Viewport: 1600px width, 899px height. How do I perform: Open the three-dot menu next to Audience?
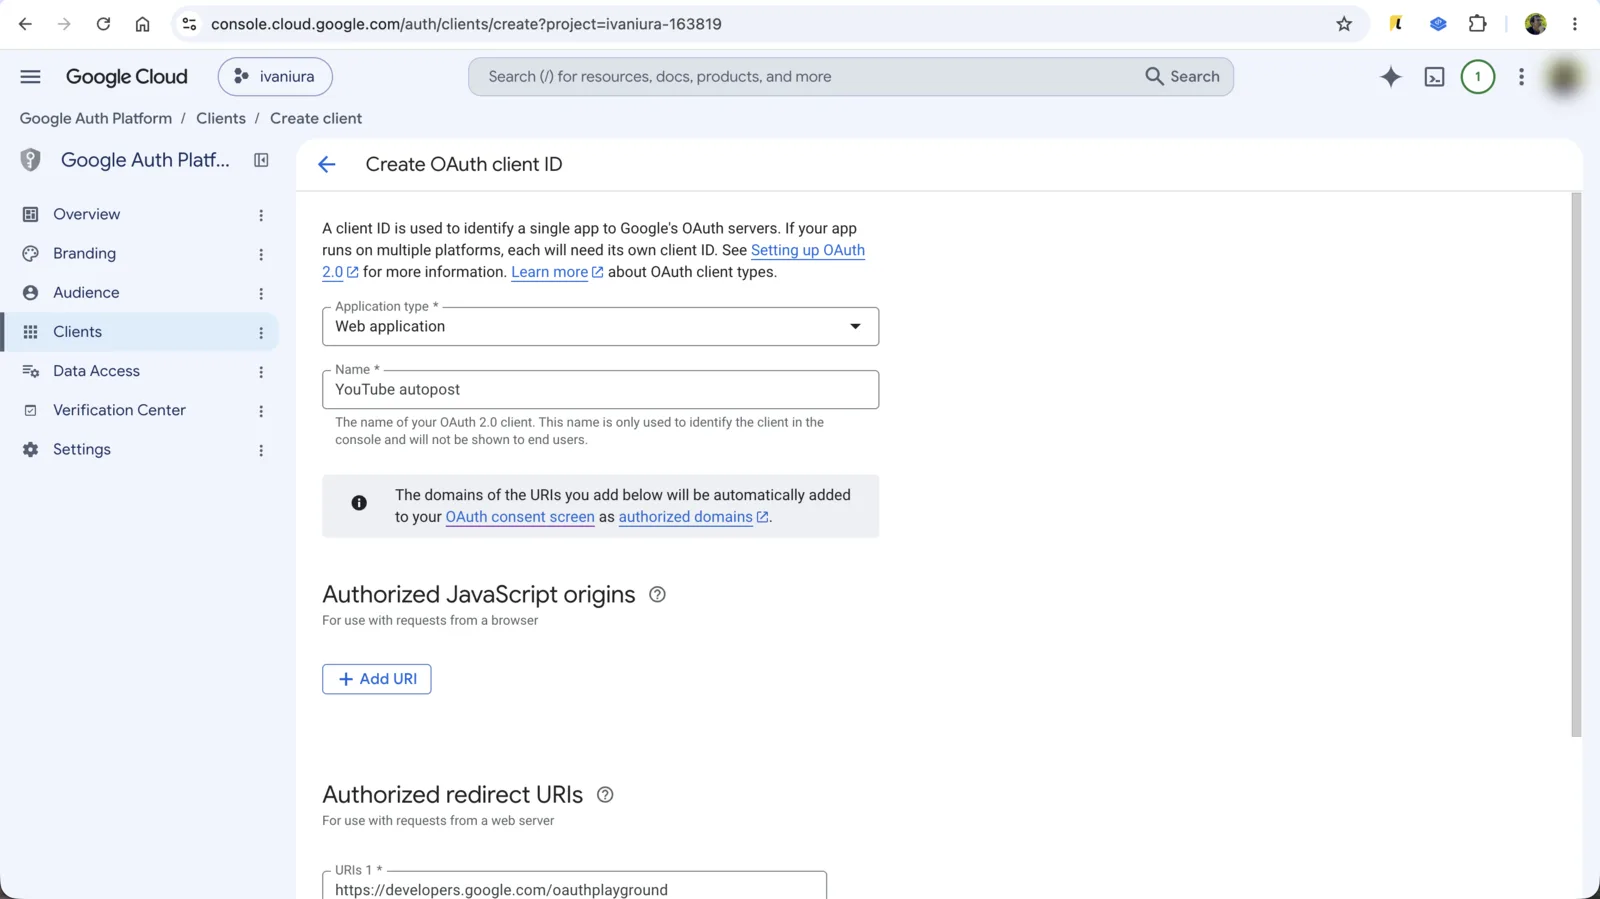coord(261,293)
